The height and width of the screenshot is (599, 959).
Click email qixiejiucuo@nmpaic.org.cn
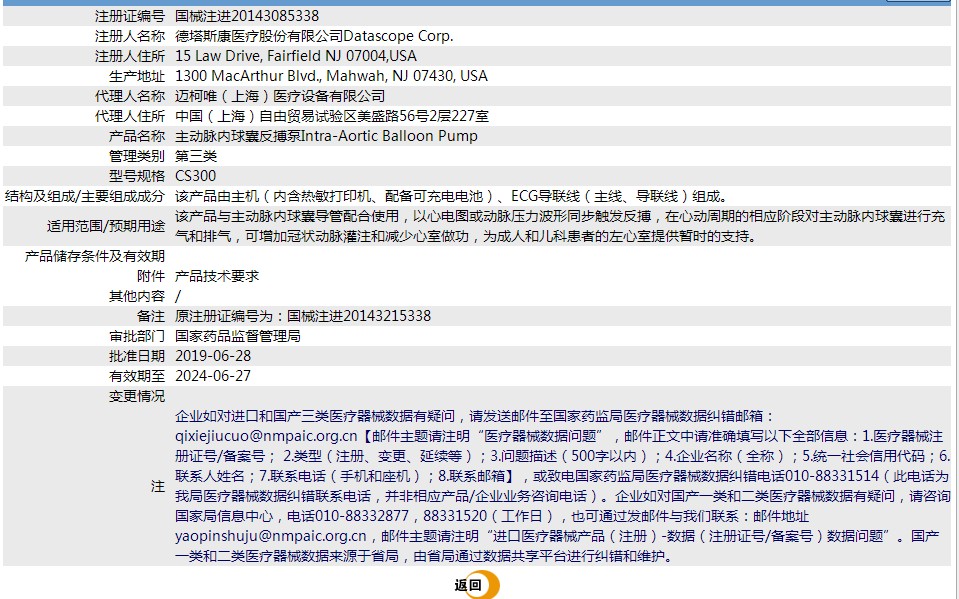(x=266, y=436)
